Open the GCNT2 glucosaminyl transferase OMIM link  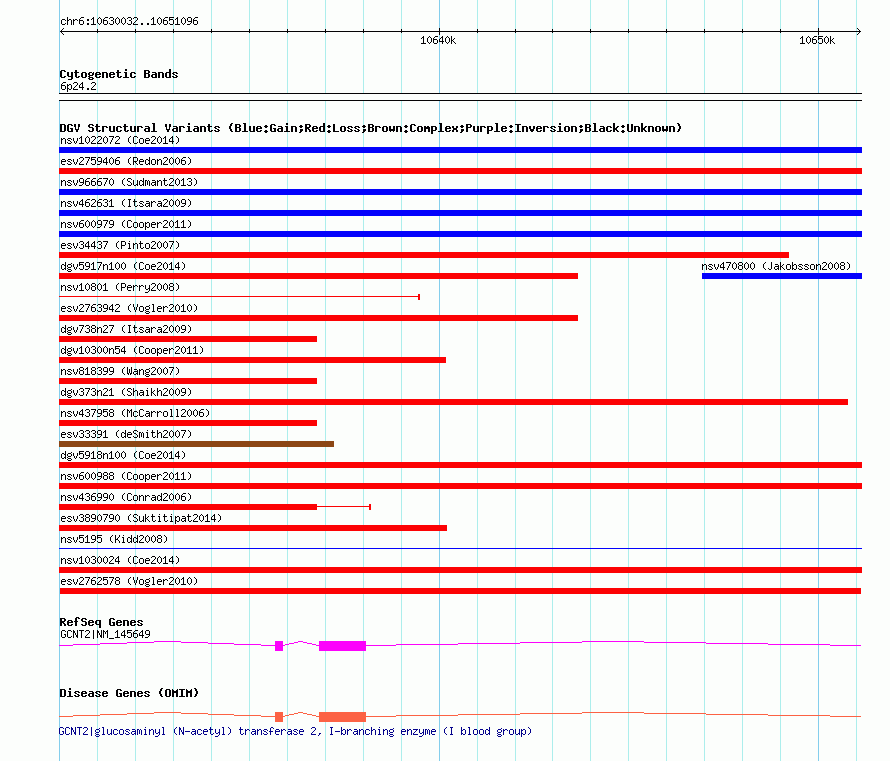[295, 731]
